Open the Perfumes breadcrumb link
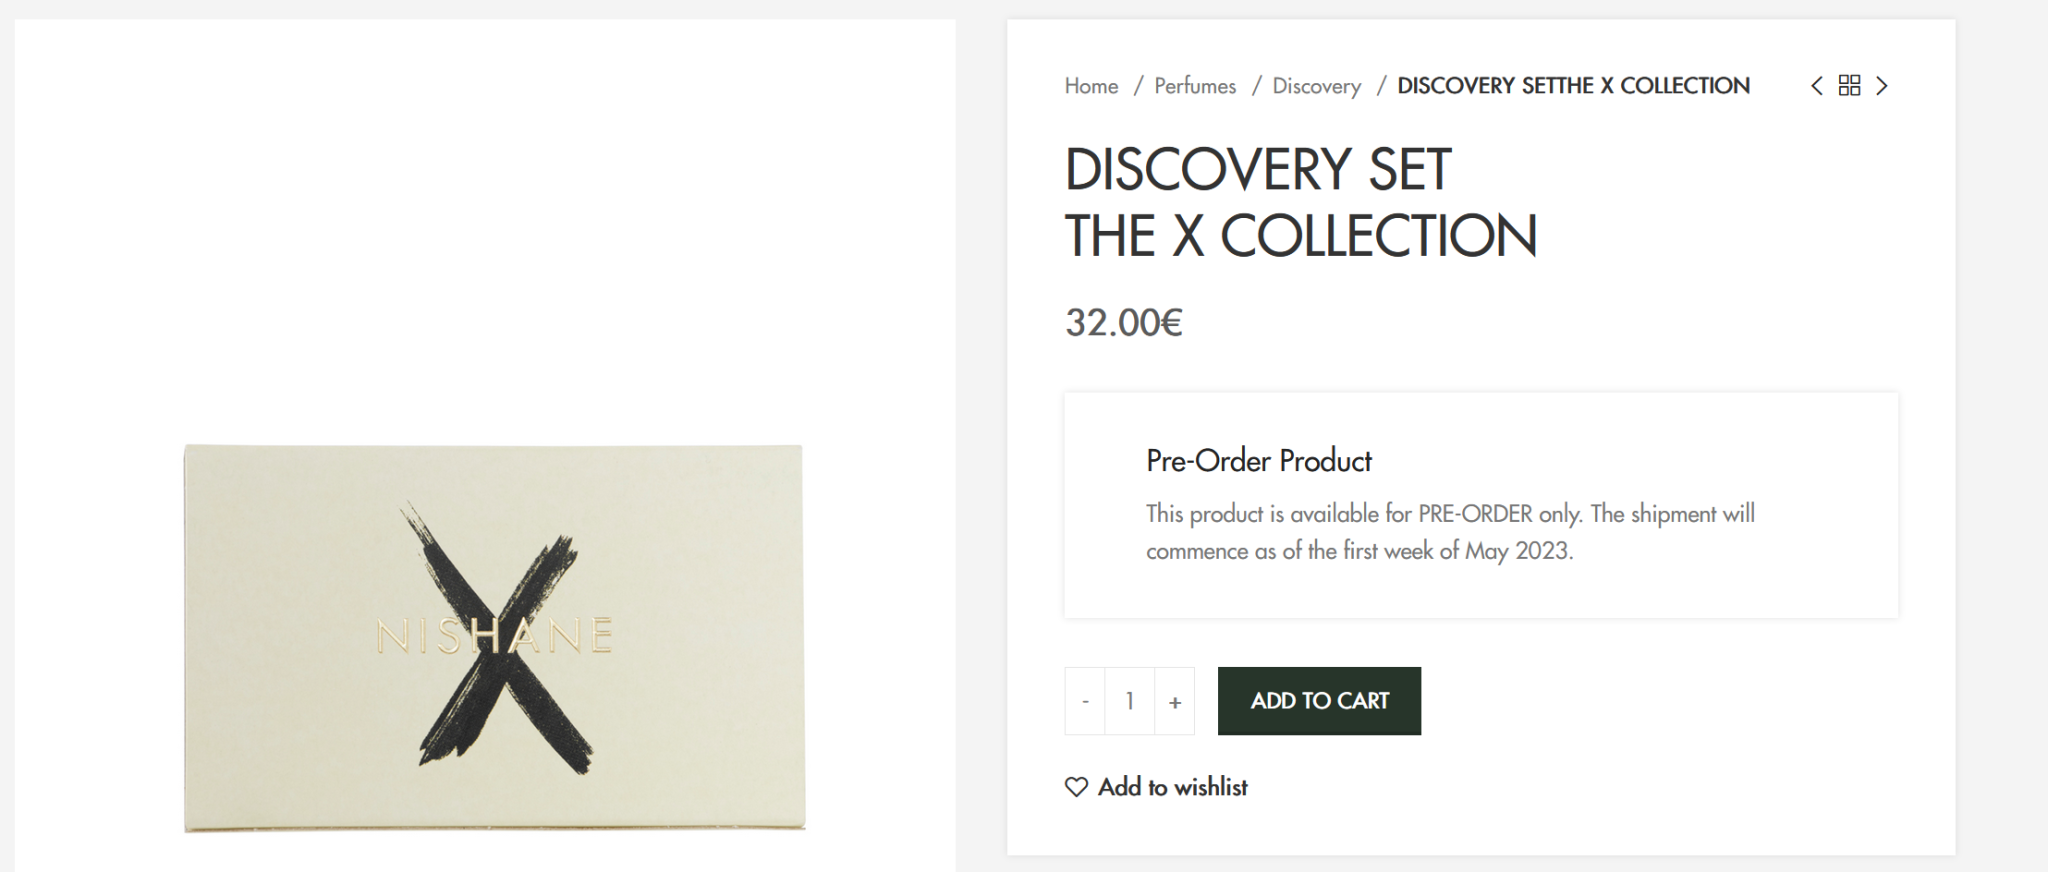The width and height of the screenshot is (2048, 872). [1195, 86]
